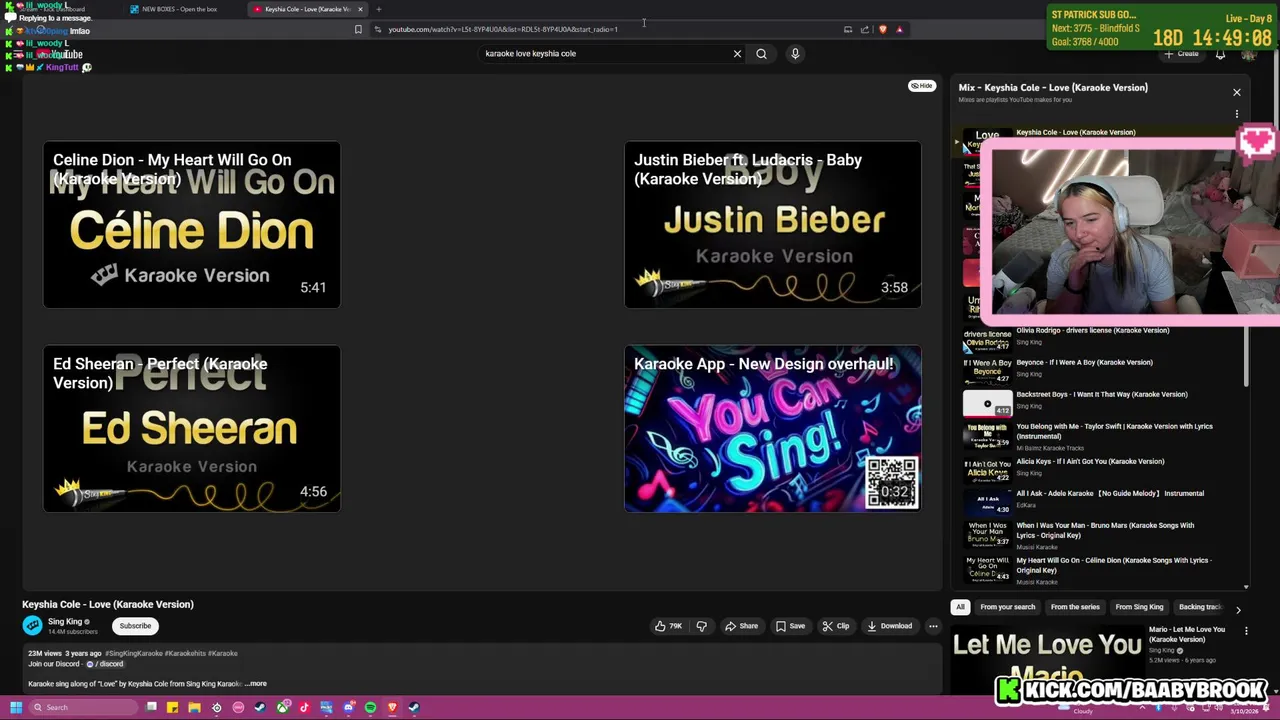Play Ed Sheeran Perfect karaoke end card

click(x=192, y=429)
